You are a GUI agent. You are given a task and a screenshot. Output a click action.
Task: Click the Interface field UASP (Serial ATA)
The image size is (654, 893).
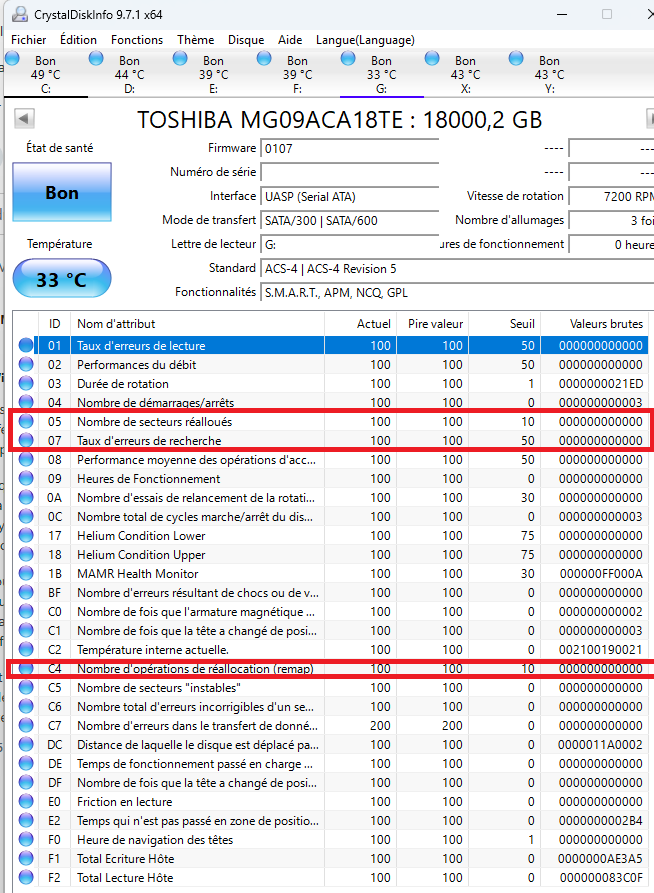[x=349, y=196]
